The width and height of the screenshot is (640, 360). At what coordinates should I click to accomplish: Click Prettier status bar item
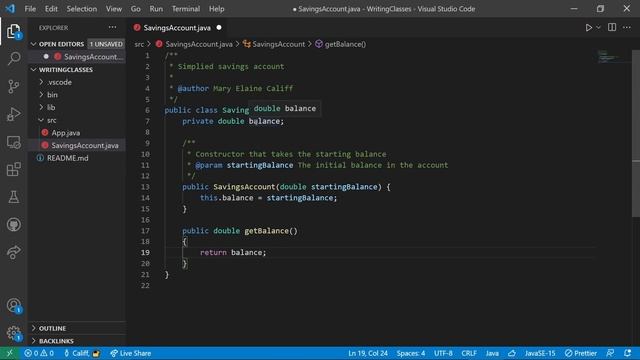tap(580, 353)
